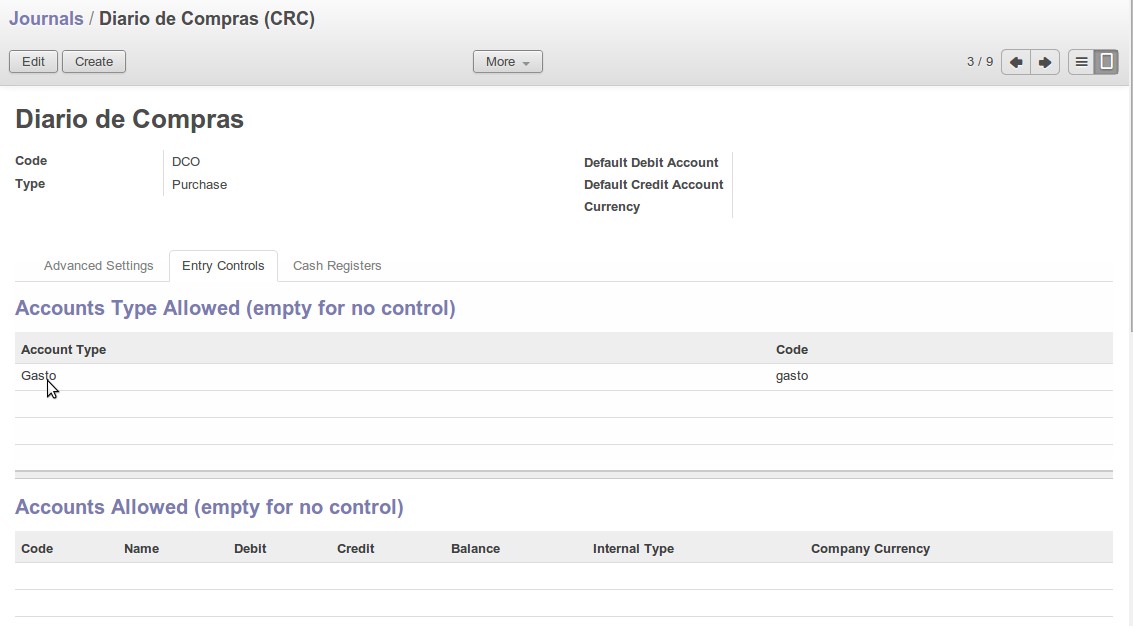Open the More dropdown menu
1133x626 pixels.
click(507, 62)
